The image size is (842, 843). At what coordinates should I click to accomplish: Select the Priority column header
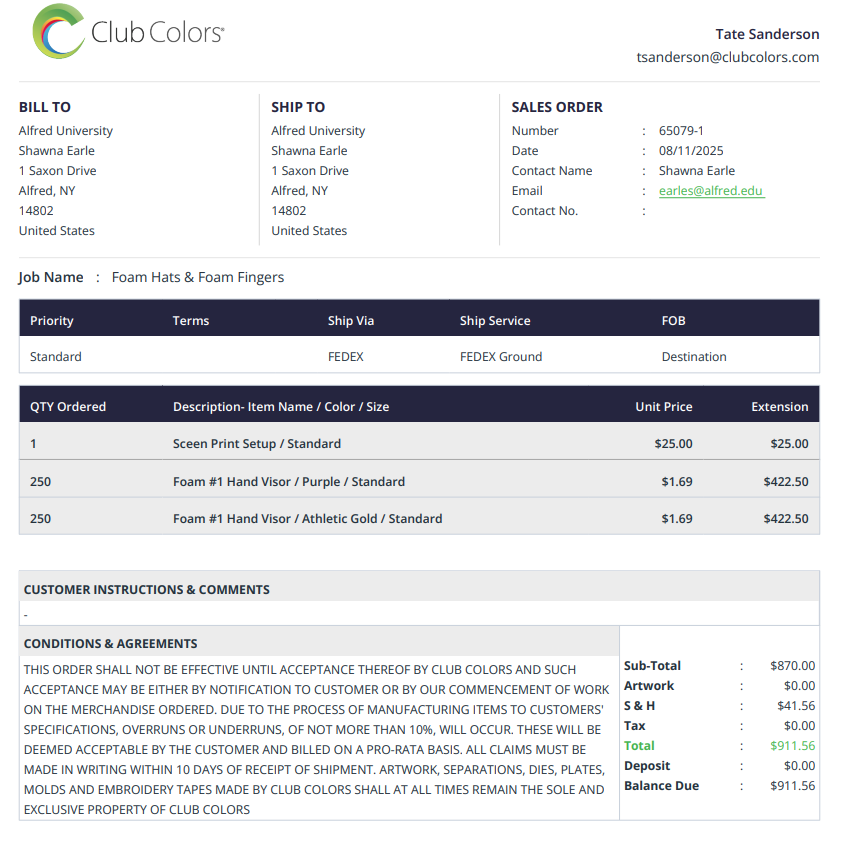coord(52,320)
